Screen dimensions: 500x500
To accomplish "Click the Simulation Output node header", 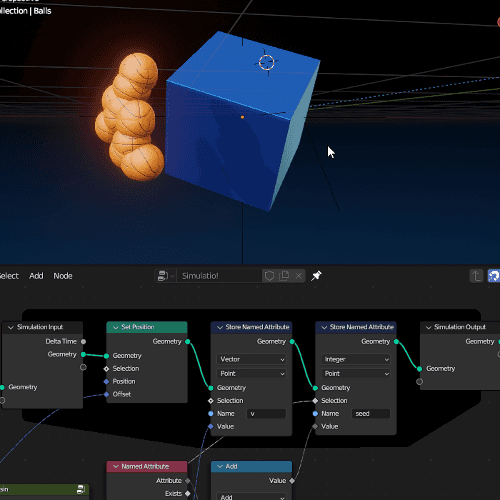I will (x=460, y=327).
